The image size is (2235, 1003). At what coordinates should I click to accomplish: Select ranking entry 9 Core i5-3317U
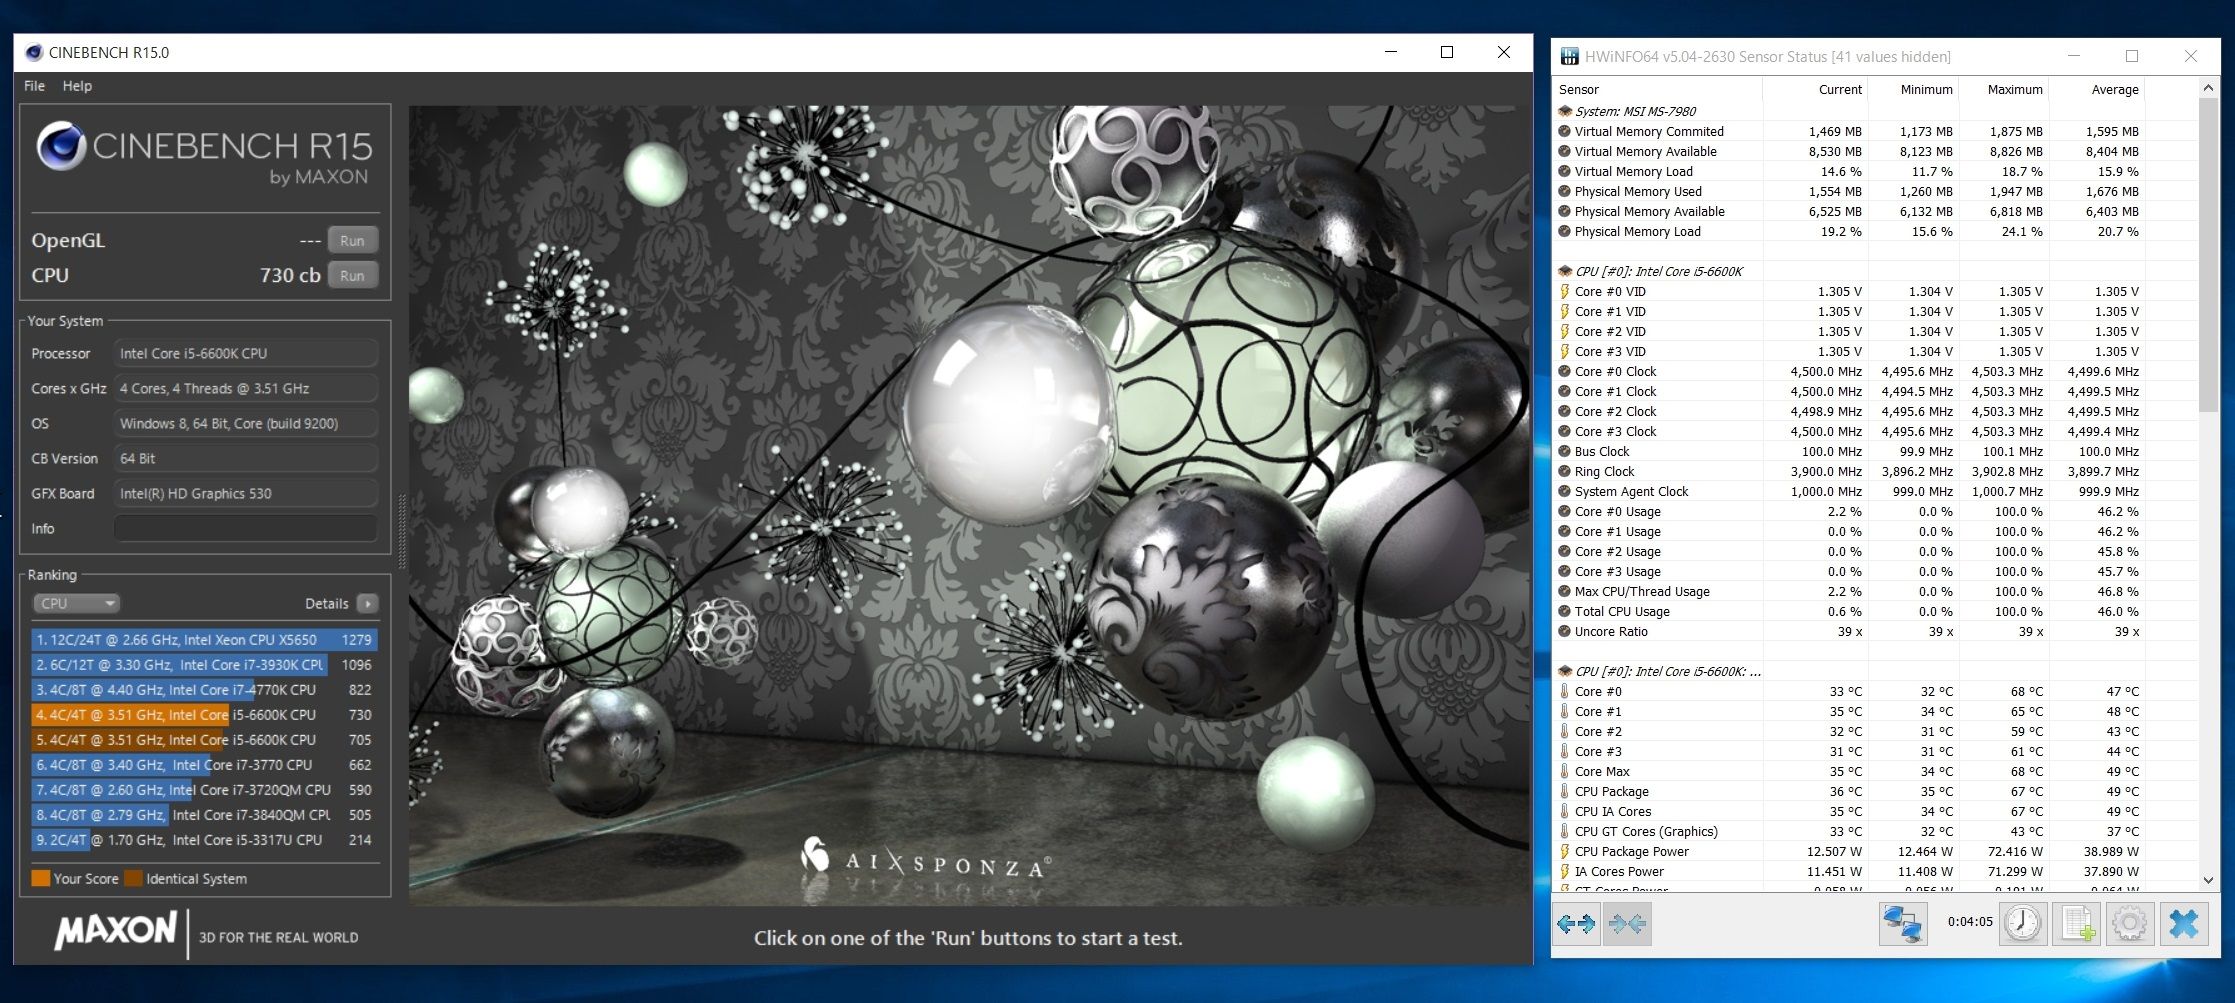pos(204,840)
